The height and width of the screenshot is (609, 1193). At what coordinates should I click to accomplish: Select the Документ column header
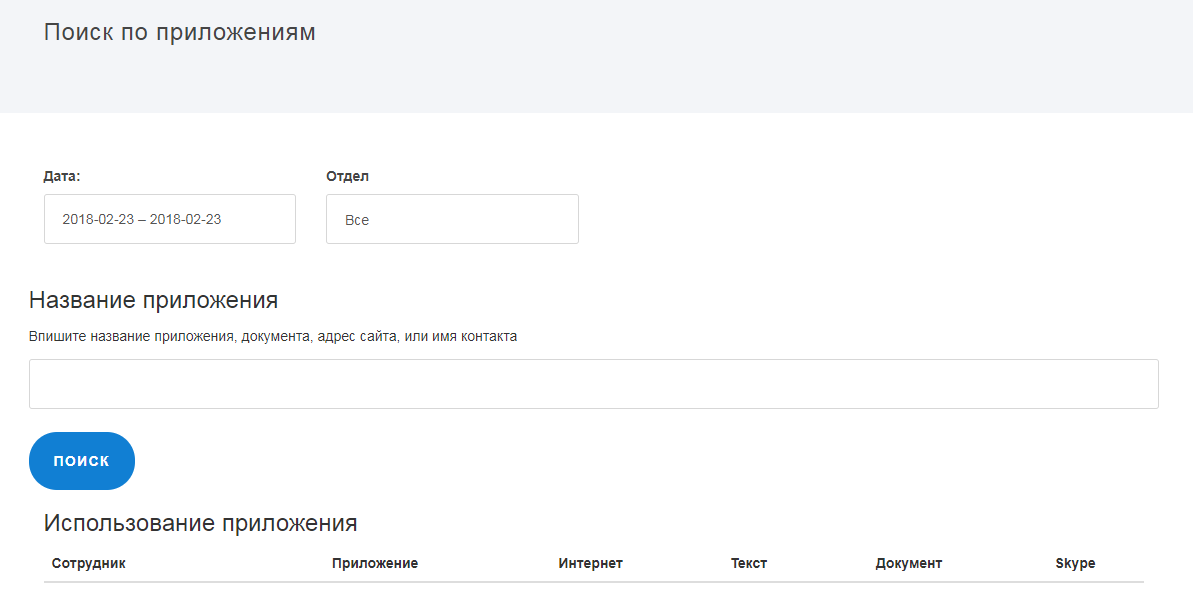pyautogui.click(x=908, y=563)
